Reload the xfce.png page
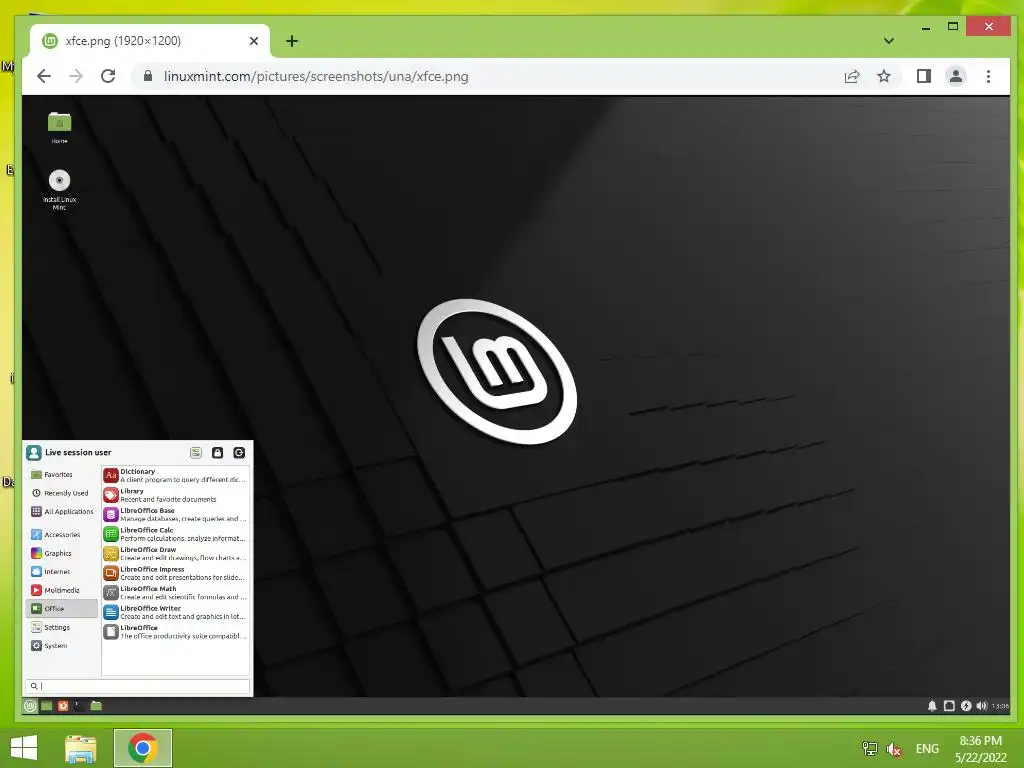The height and width of the screenshot is (768, 1024). click(x=108, y=76)
